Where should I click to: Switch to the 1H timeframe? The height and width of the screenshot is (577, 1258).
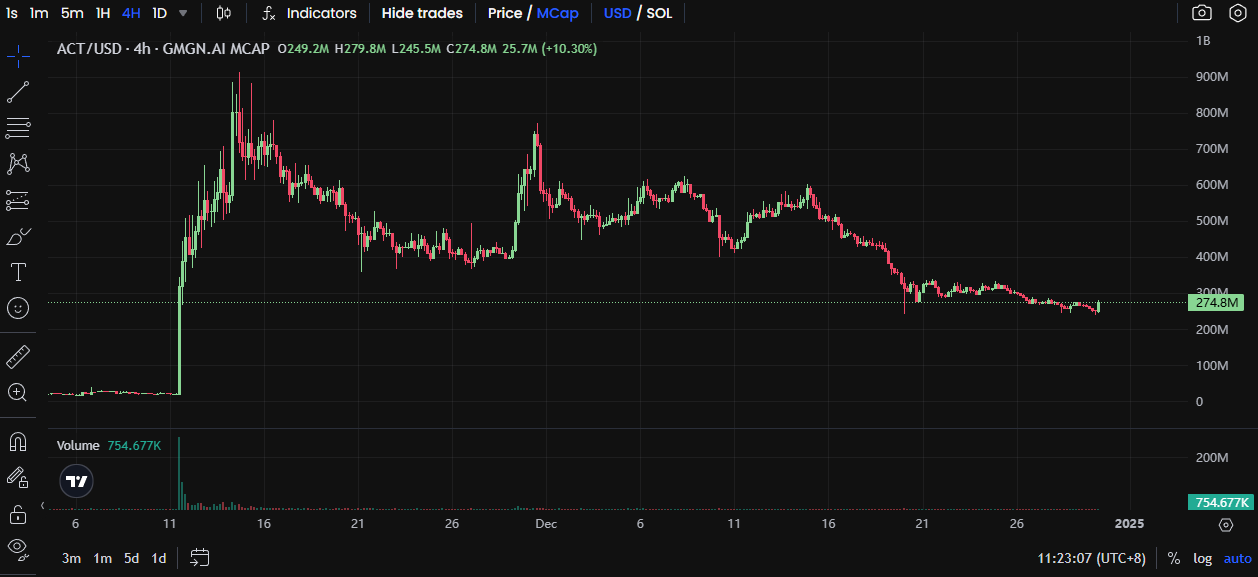click(x=103, y=13)
